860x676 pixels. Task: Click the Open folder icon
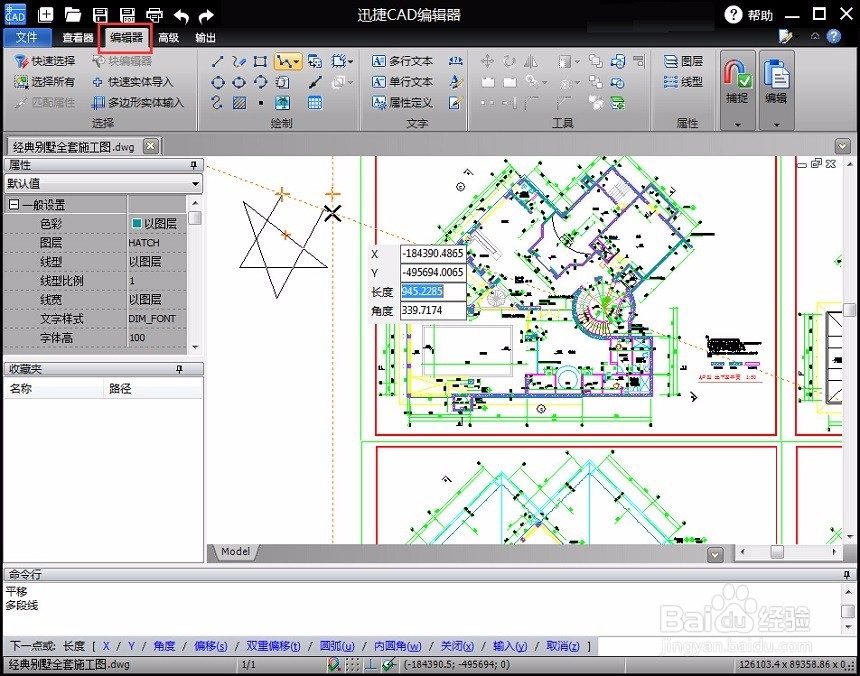(x=72, y=15)
